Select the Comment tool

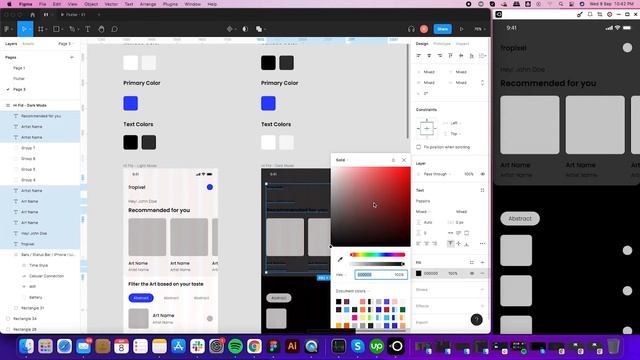pos(115,29)
